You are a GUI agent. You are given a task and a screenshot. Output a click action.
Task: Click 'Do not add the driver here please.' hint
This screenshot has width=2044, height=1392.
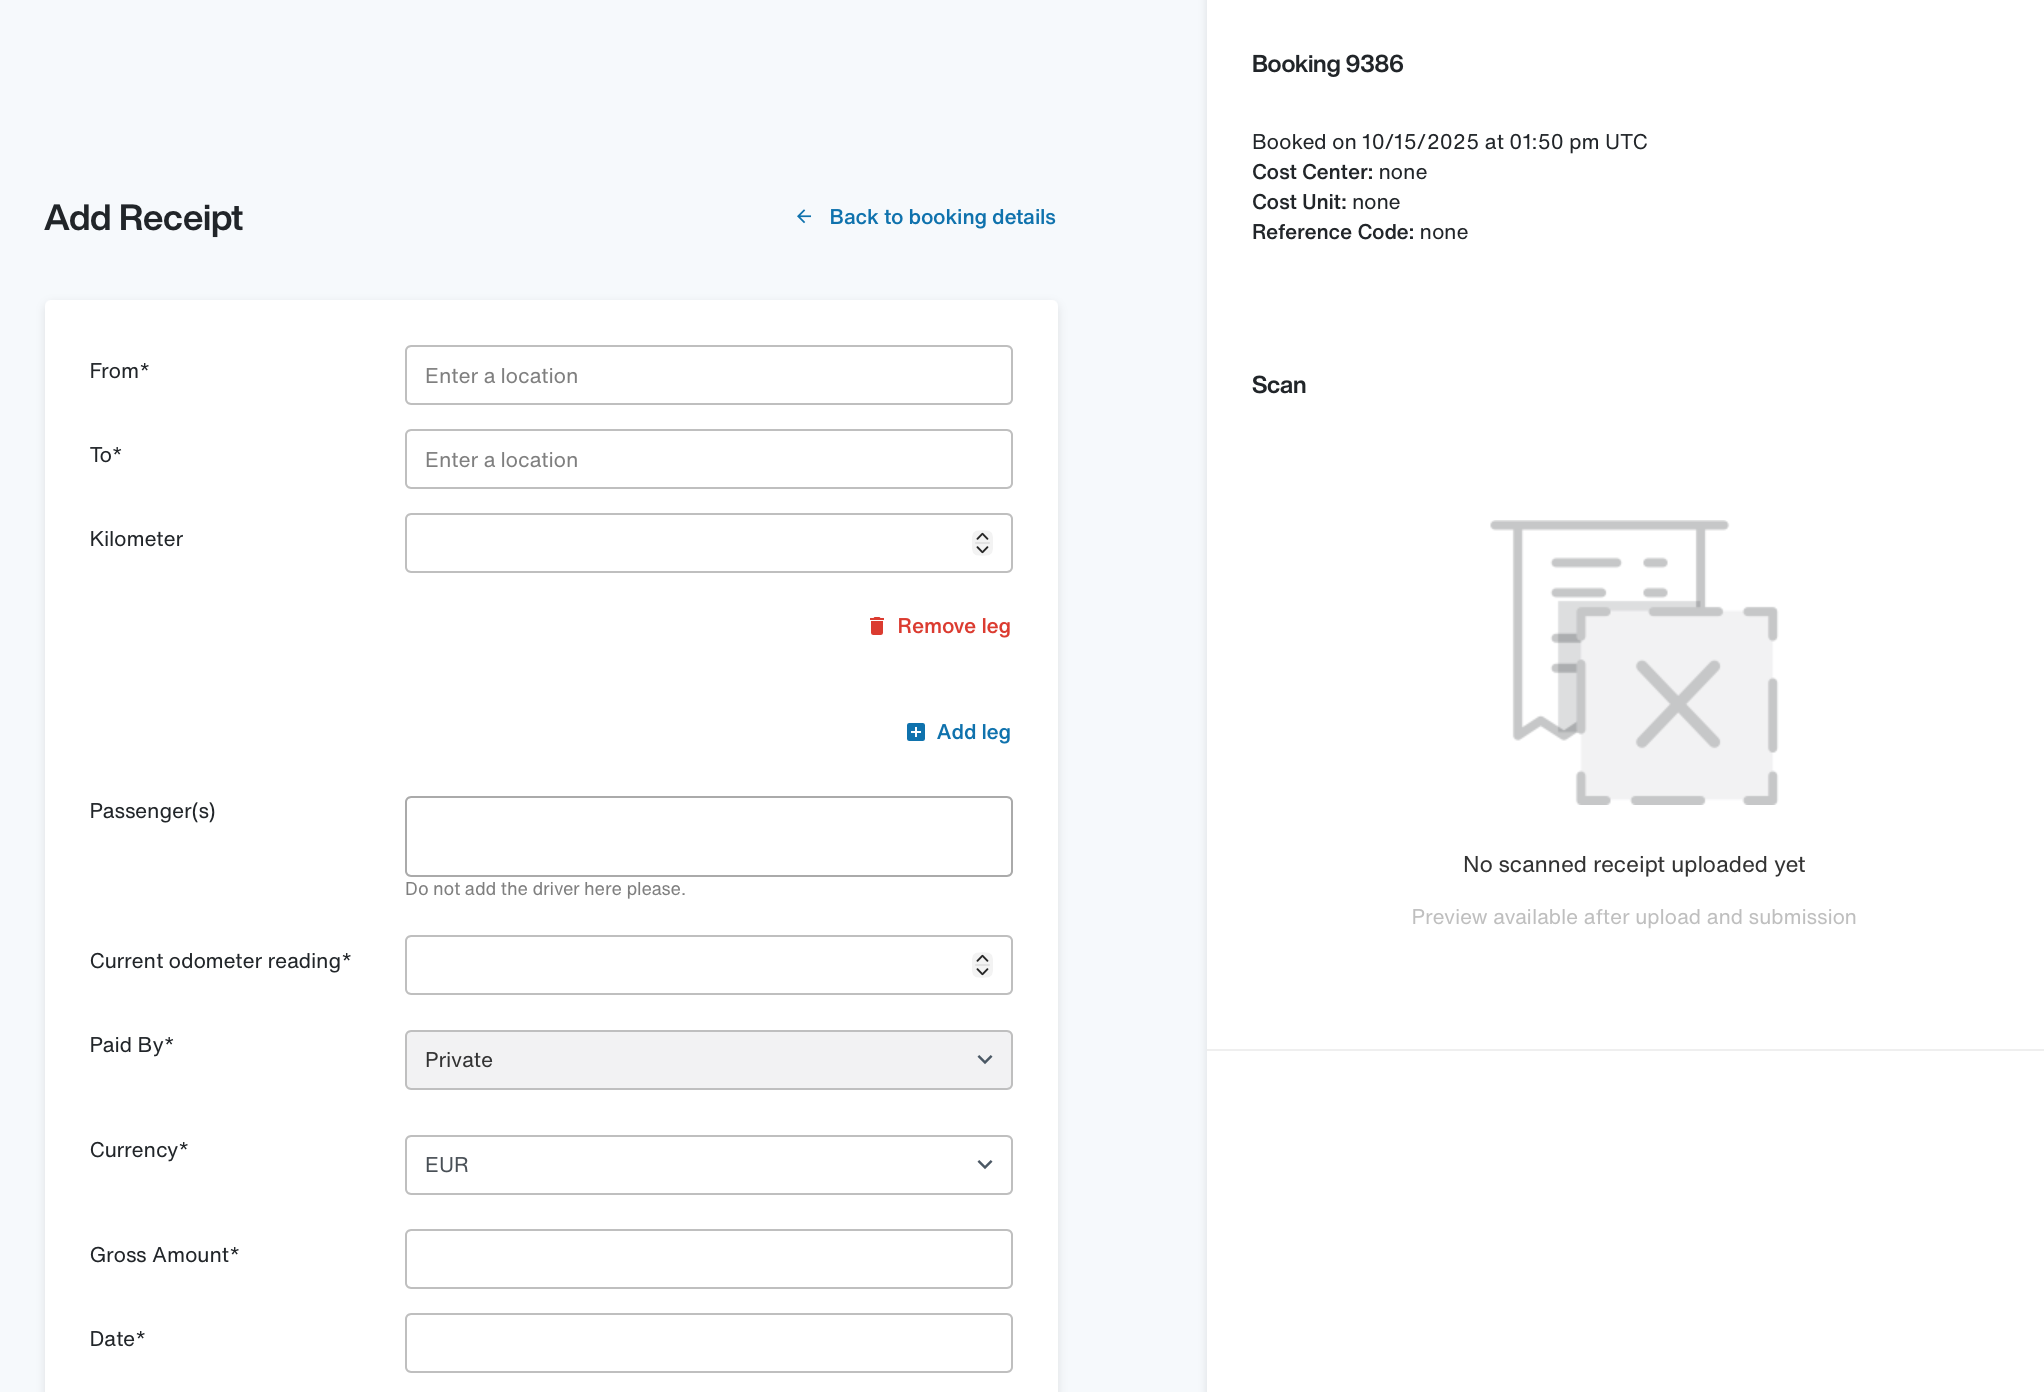point(545,889)
